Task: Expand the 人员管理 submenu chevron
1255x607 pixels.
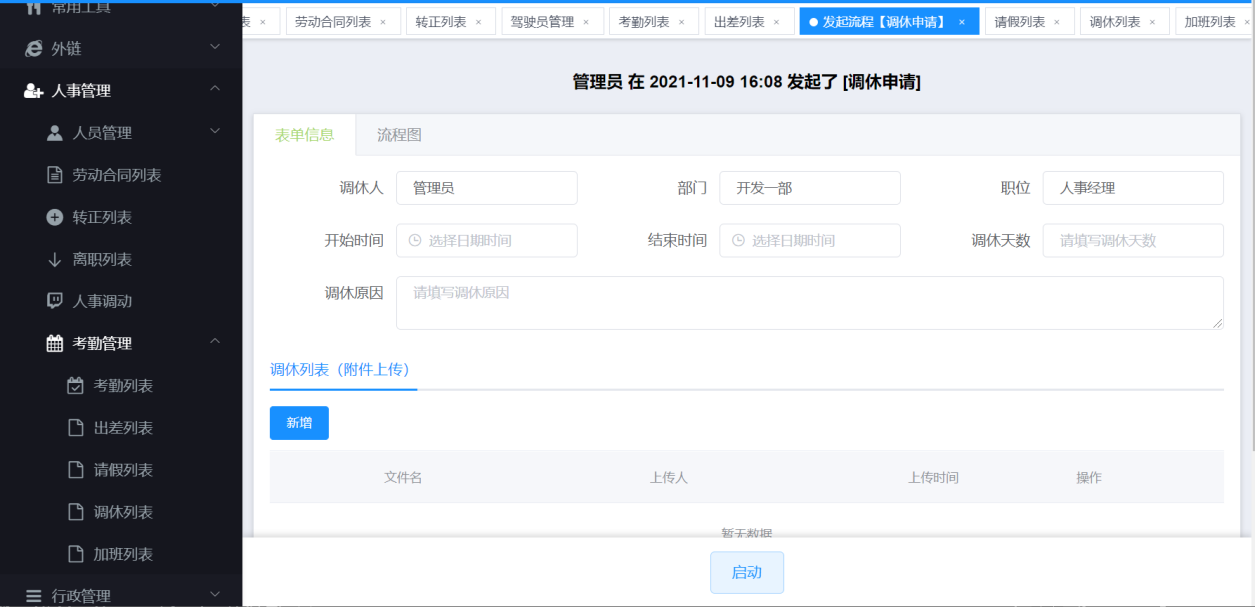Action: tap(215, 132)
